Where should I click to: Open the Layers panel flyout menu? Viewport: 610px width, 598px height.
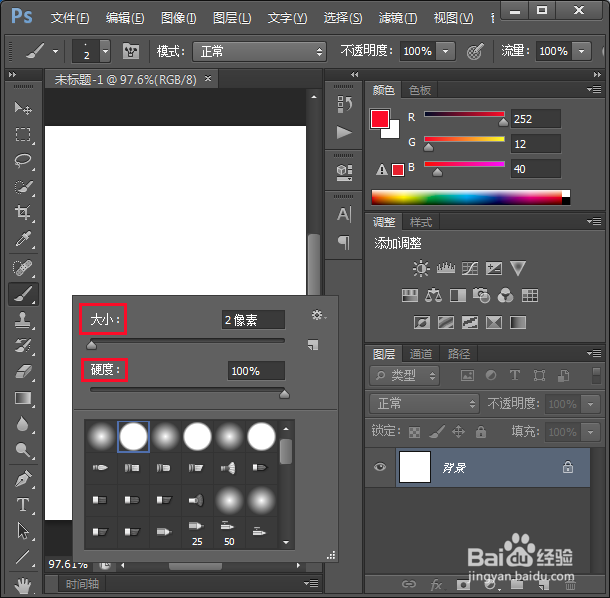(594, 353)
